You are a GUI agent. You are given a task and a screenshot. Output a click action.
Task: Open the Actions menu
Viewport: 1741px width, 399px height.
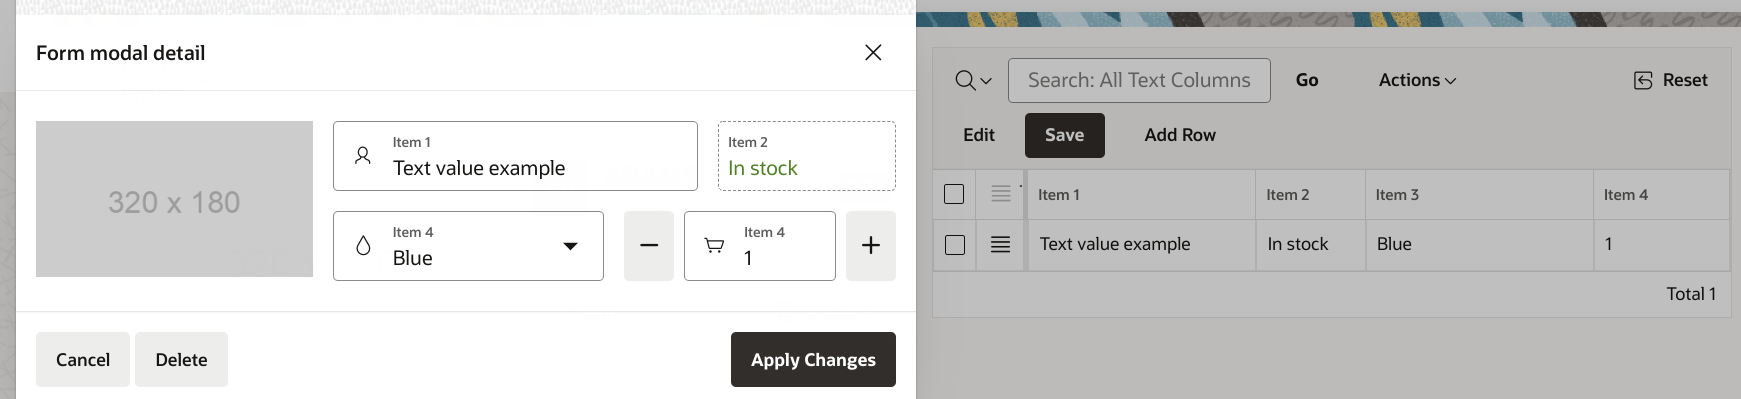(x=1417, y=80)
